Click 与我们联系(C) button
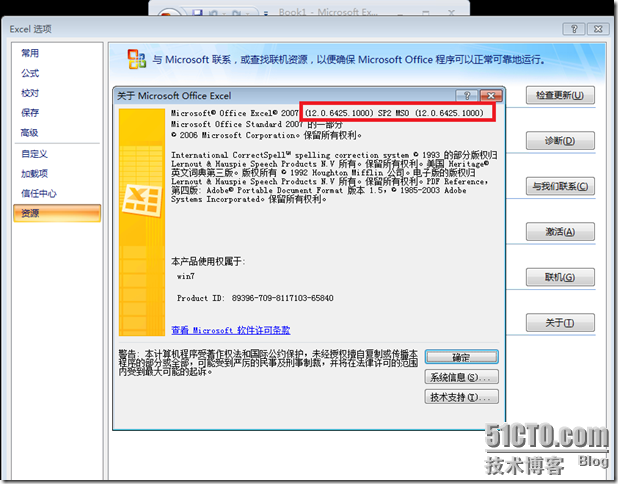 point(560,186)
